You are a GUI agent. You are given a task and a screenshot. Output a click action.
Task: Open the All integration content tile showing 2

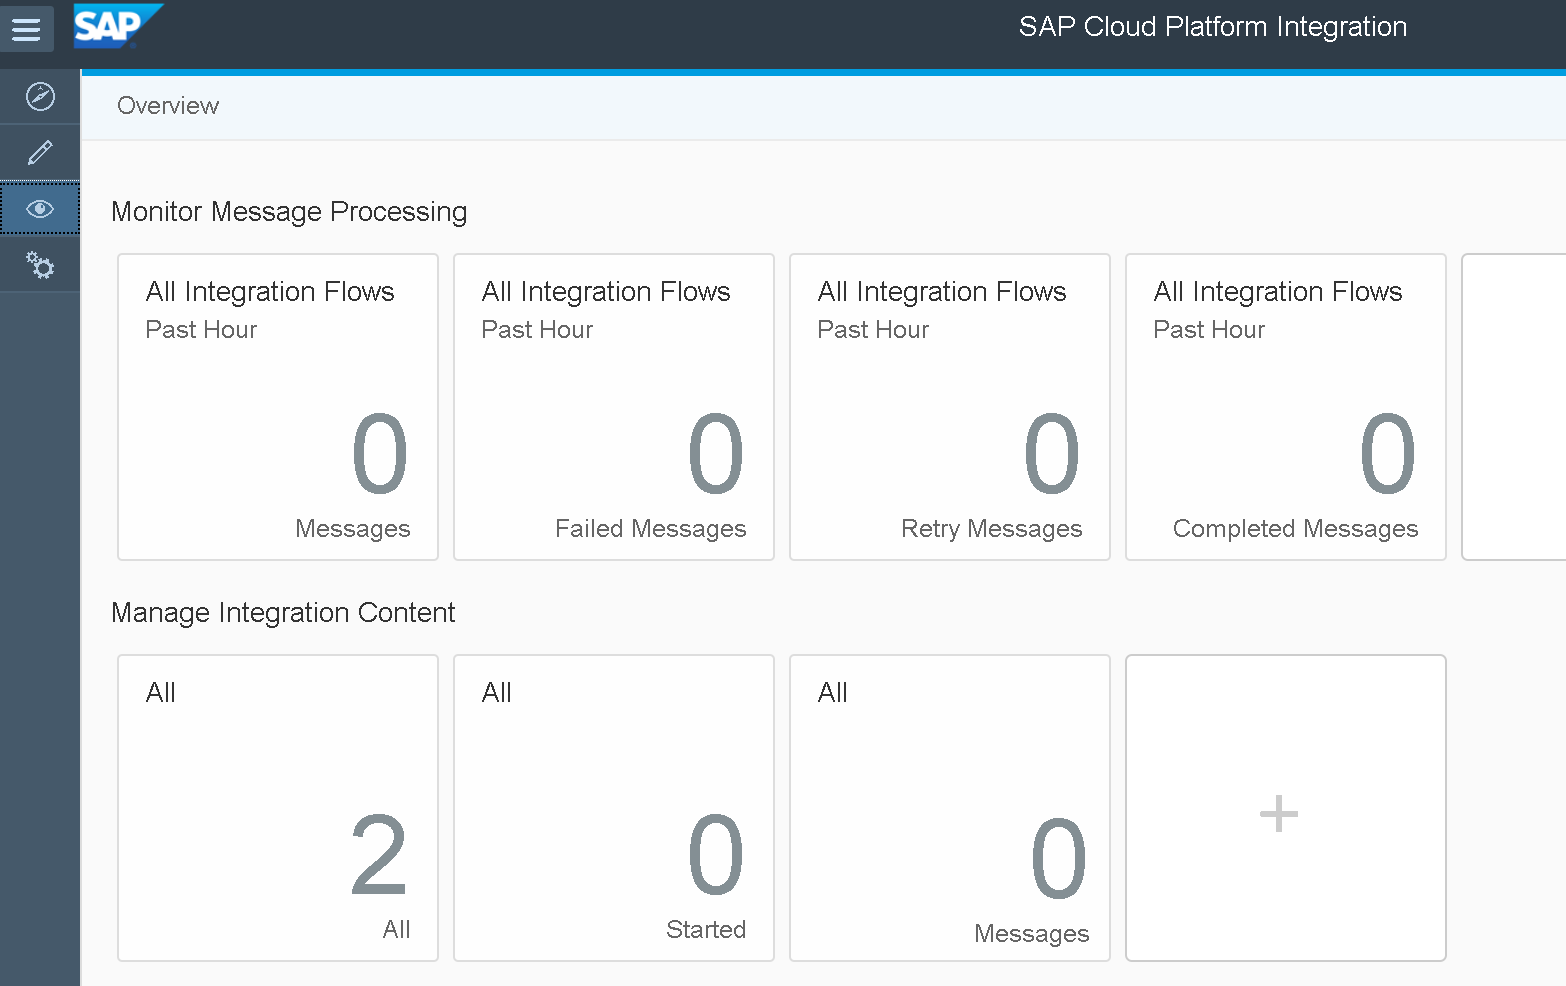tap(278, 808)
